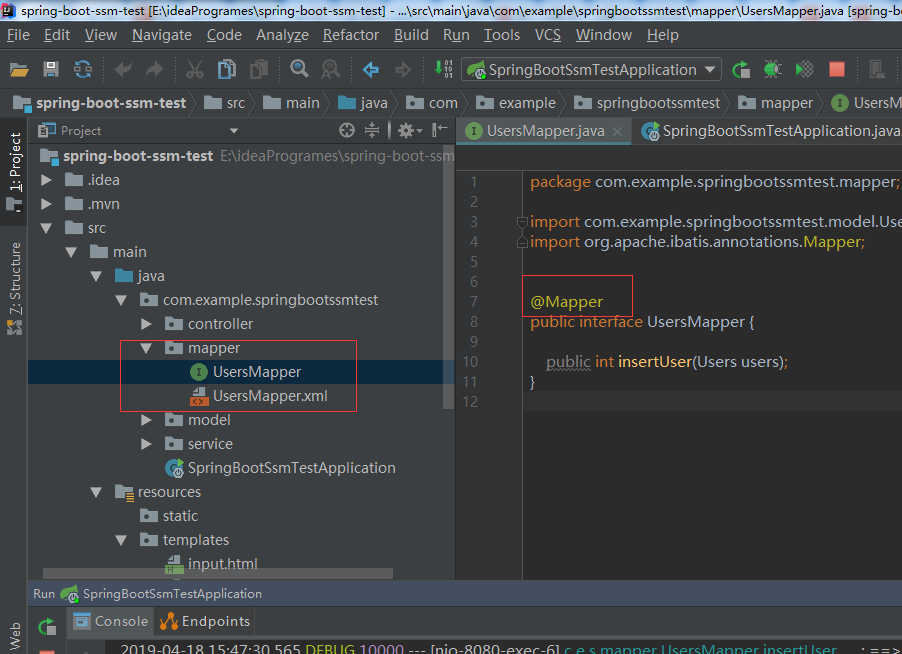Switch to the Endpoints tab
902x654 pixels.
click(205, 621)
